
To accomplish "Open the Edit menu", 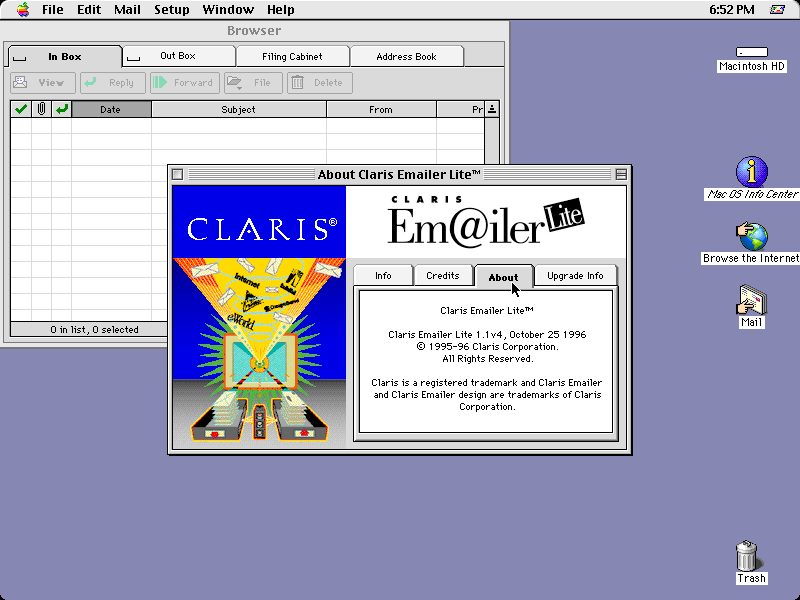I will click(89, 10).
